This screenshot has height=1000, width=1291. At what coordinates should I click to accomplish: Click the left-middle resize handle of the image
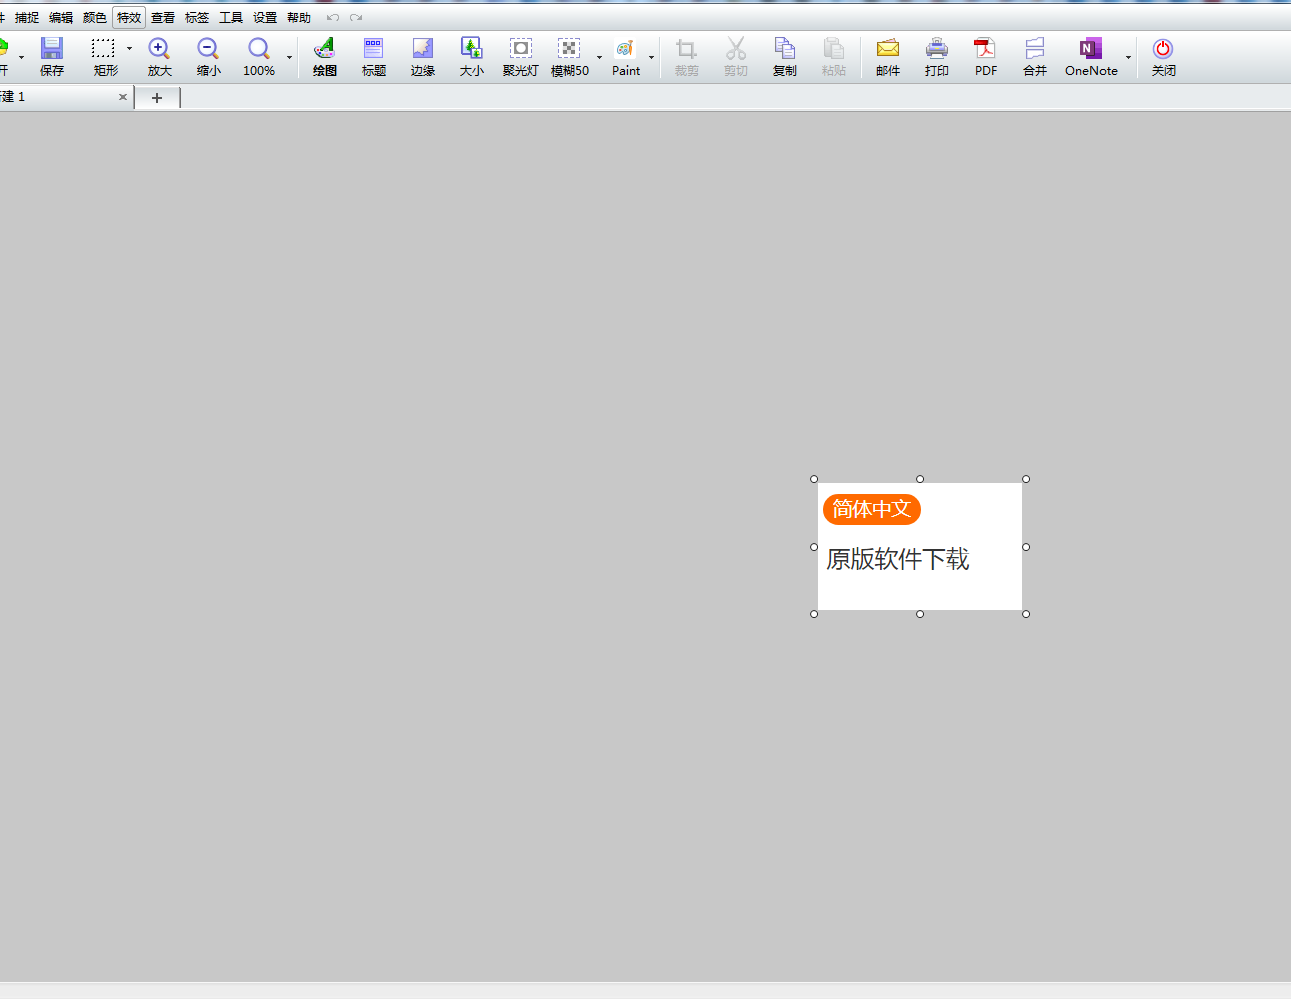[x=814, y=547]
